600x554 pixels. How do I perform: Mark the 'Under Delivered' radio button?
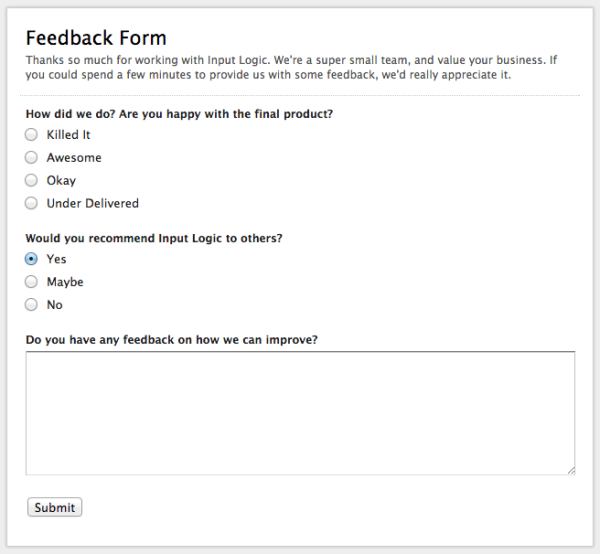tap(31, 204)
